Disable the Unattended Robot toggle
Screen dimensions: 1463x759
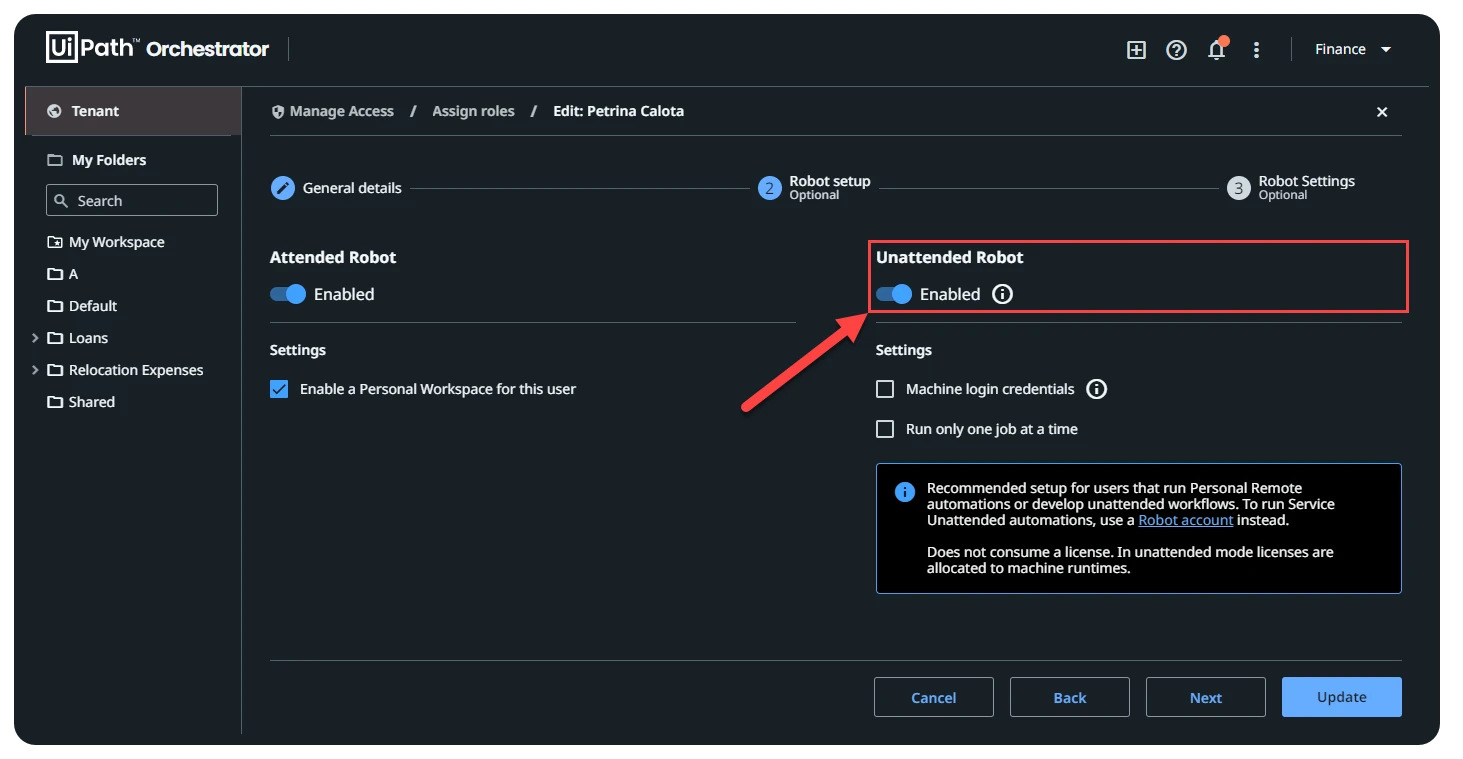point(894,294)
